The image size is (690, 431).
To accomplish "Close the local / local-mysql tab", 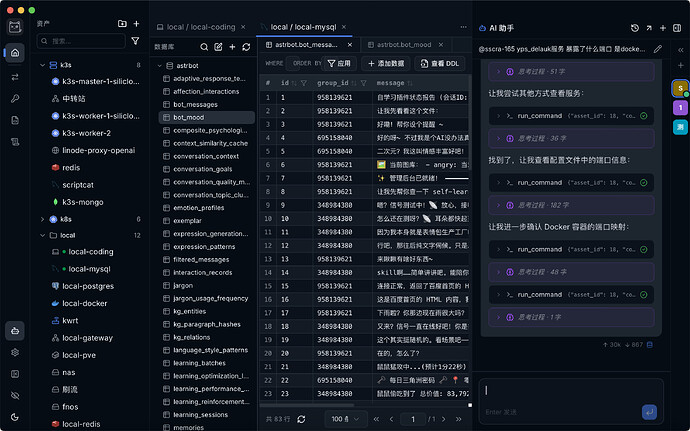I will tap(344, 27).
